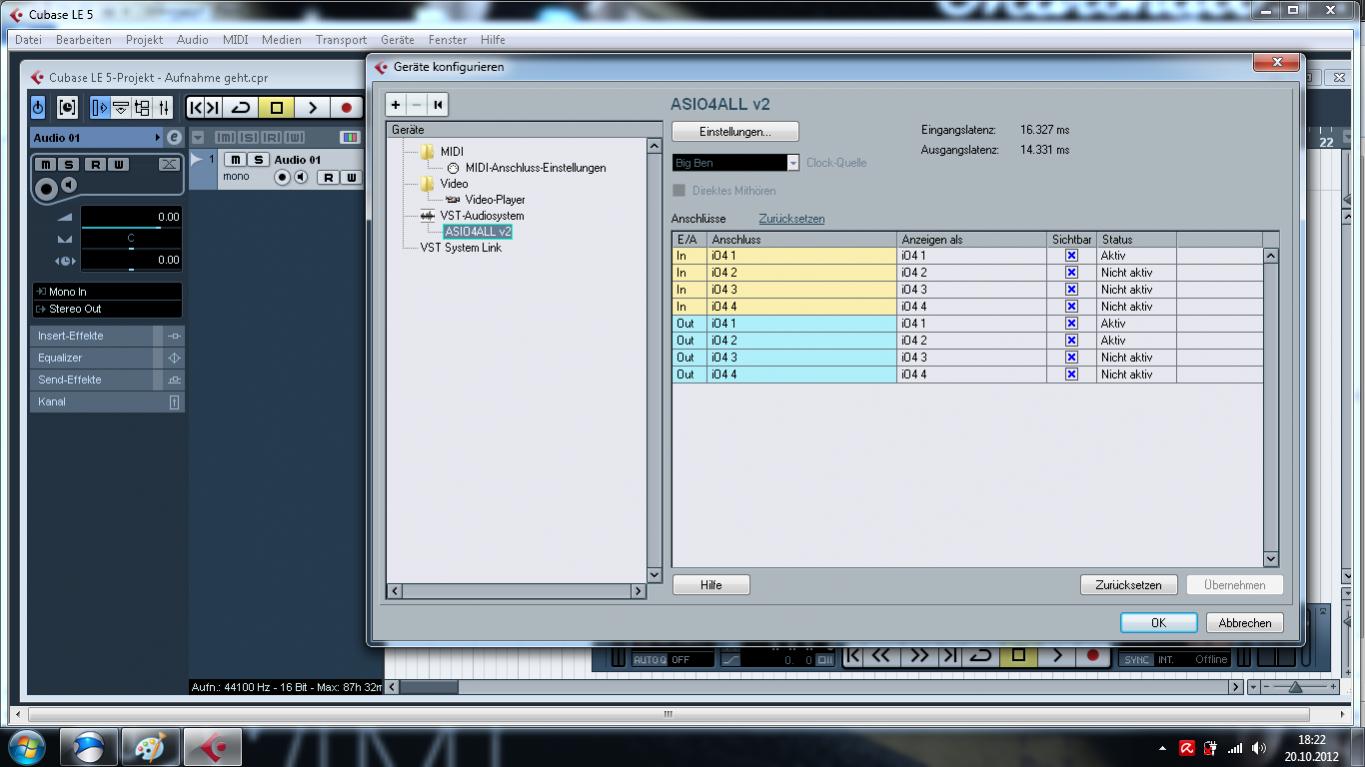
Task: Open the Datei menu
Action: pyautogui.click(x=28, y=40)
